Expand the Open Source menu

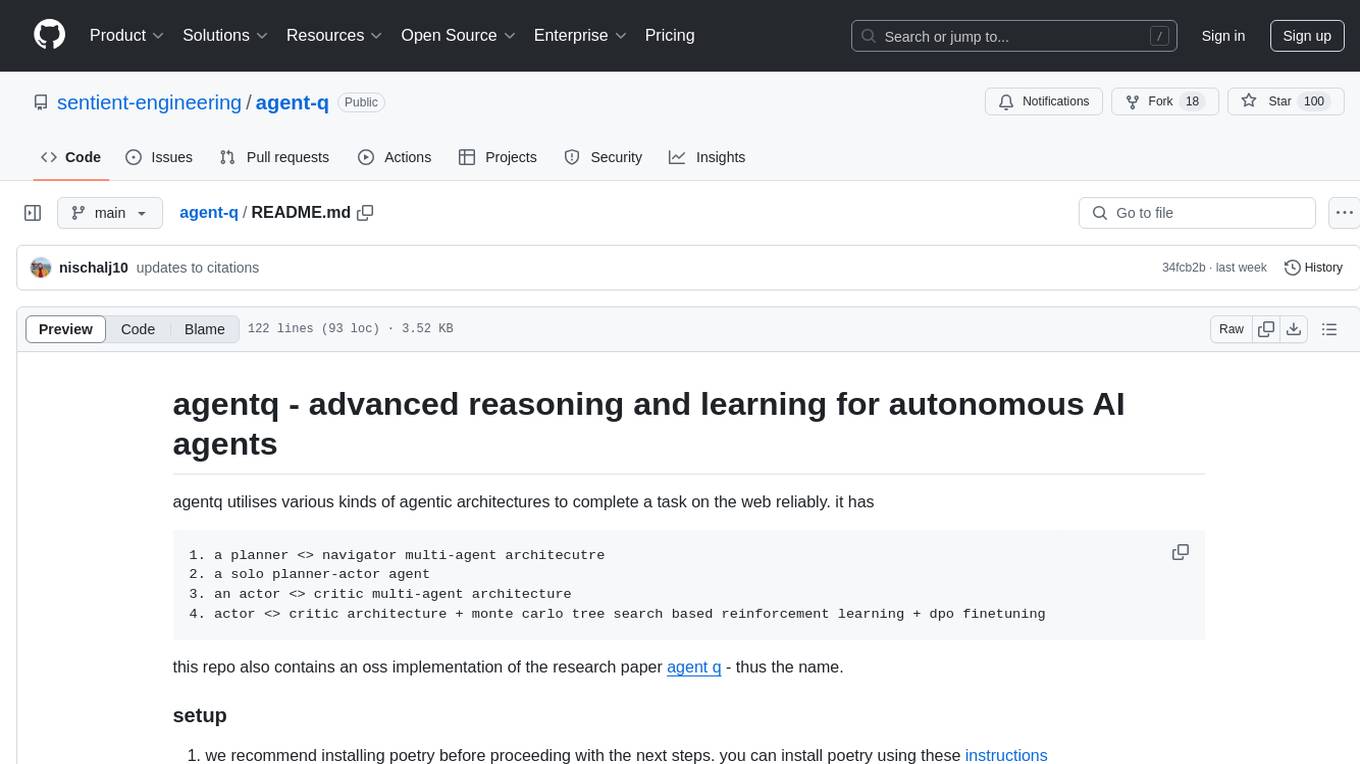pos(458,35)
